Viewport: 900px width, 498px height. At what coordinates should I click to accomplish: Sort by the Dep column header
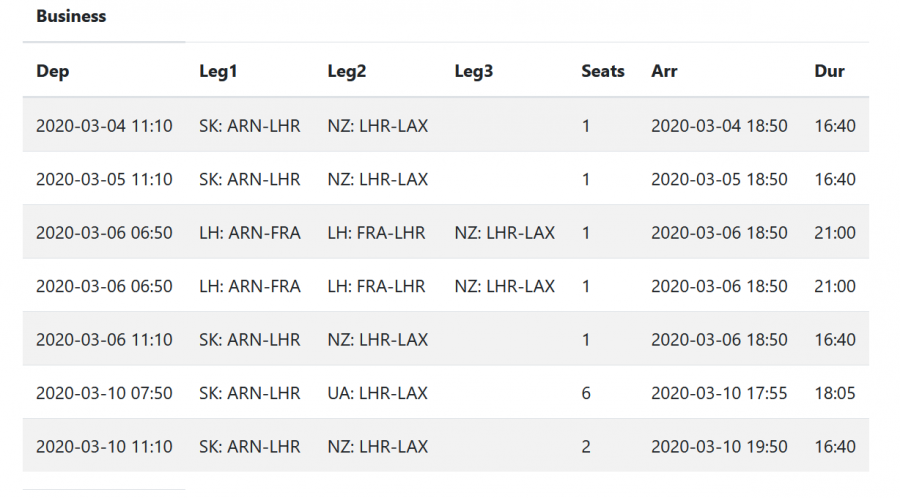click(x=53, y=71)
